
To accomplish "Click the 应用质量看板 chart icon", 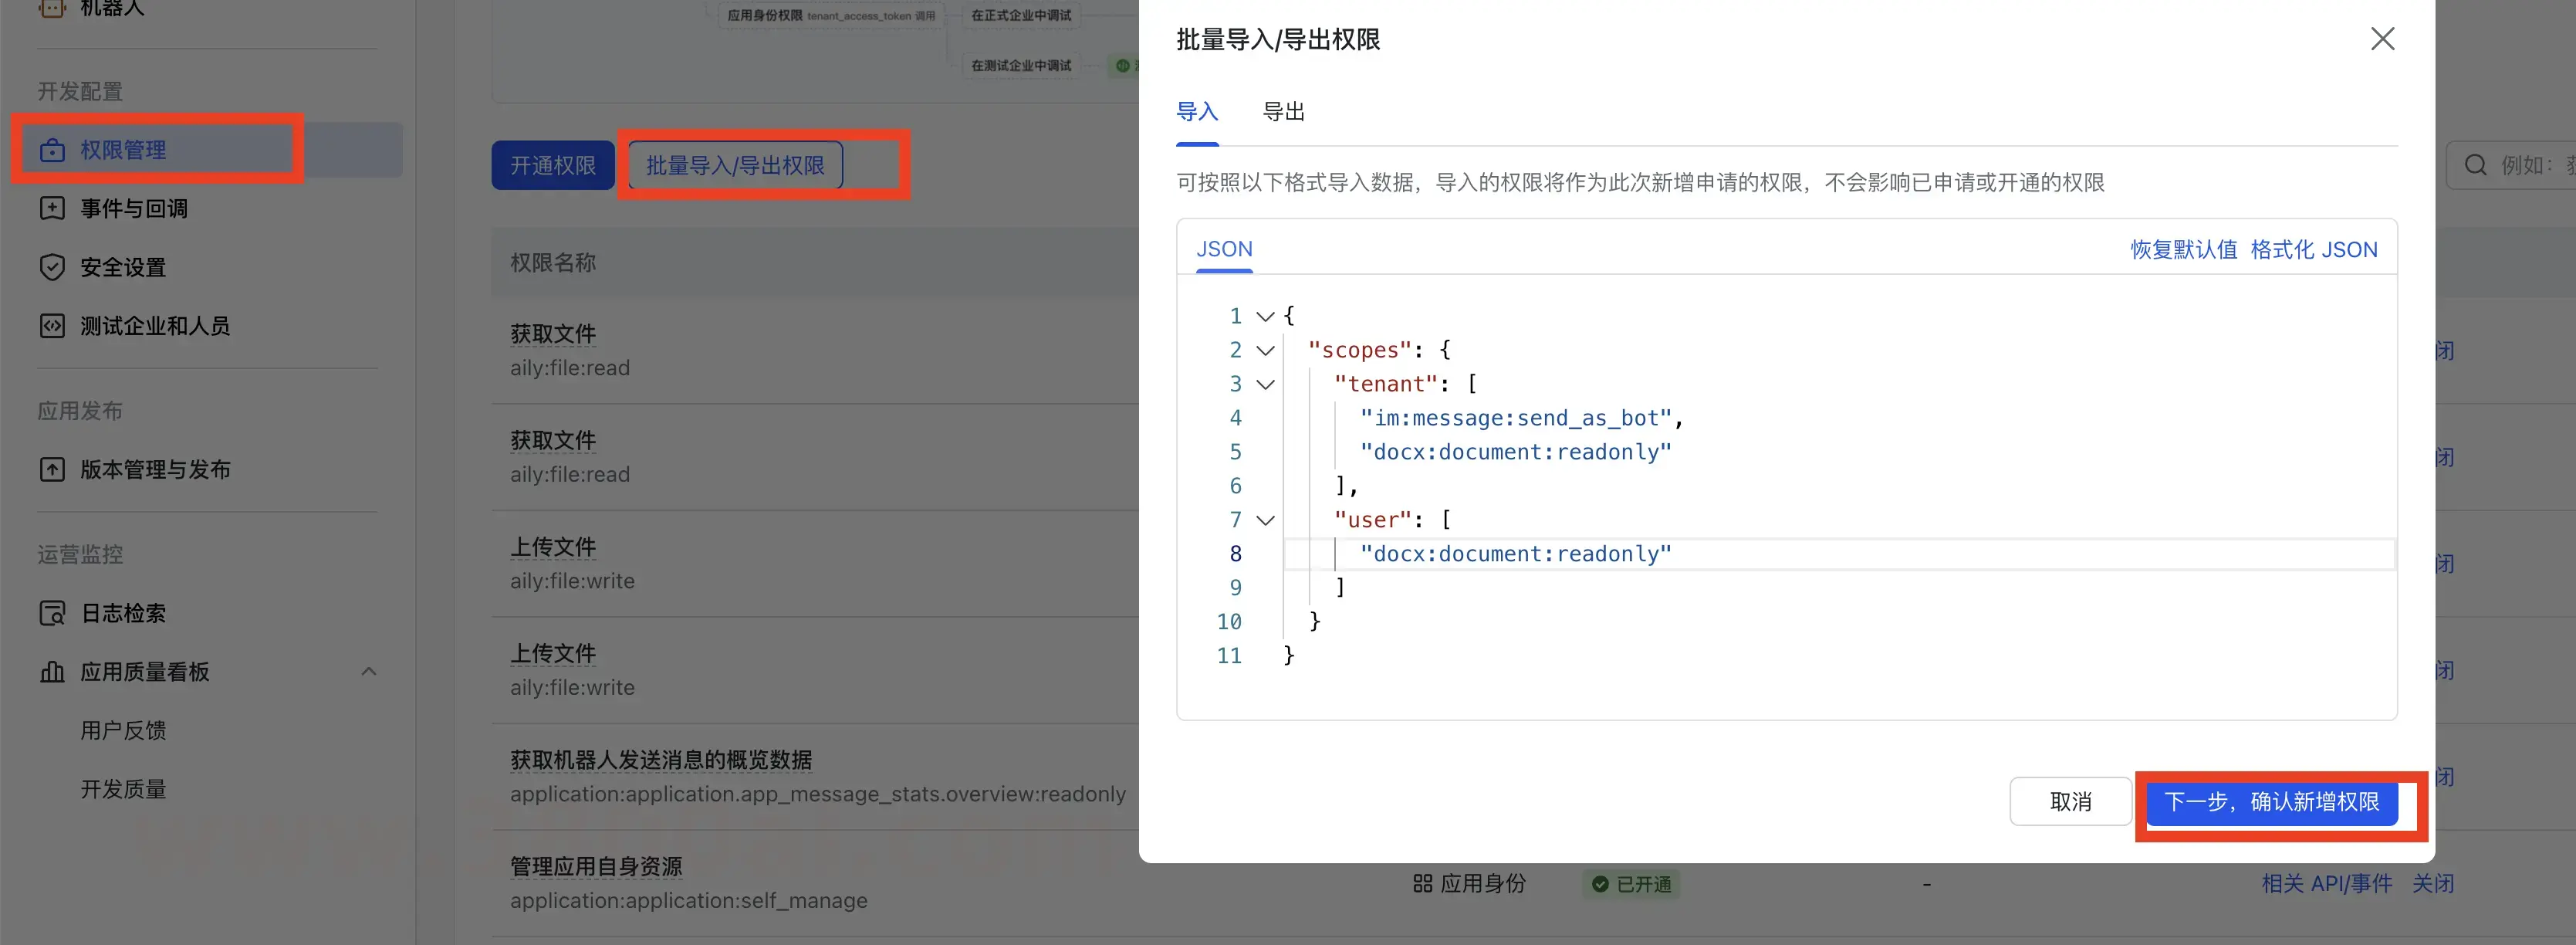I will (52, 672).
